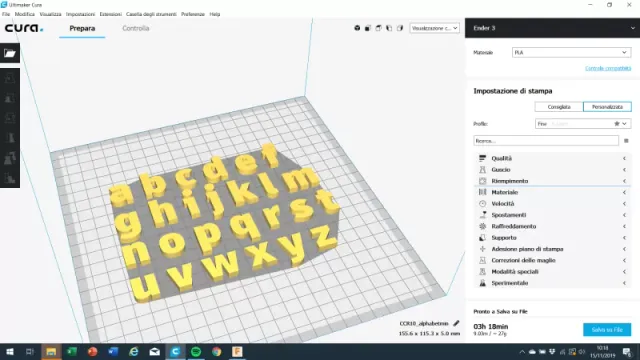
Task: Expand the Sperimentale settings category
Action: pyautogui.click(x=552, y=283)
